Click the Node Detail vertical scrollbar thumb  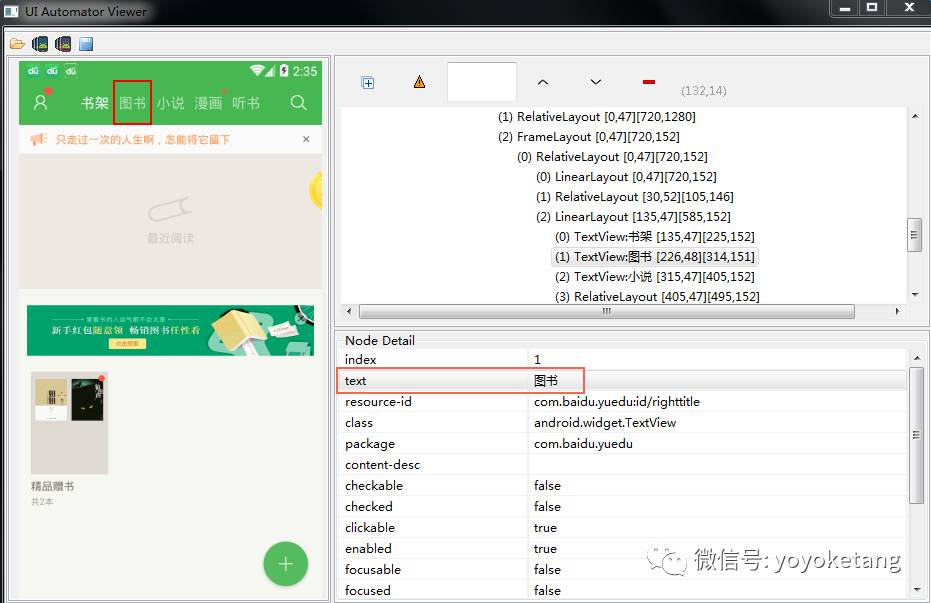917,435
